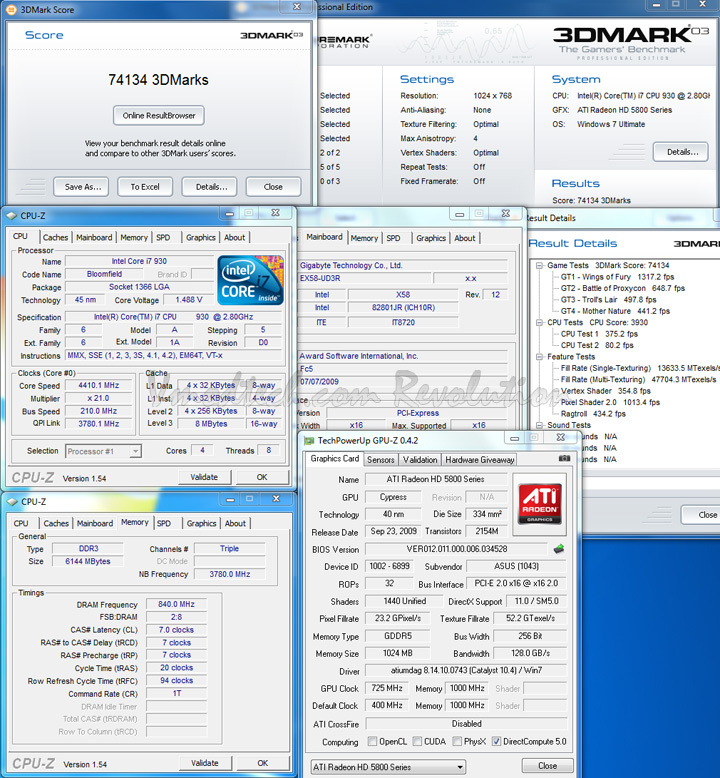Select Pixel Shader 2.0 result row

coord(610,402)
